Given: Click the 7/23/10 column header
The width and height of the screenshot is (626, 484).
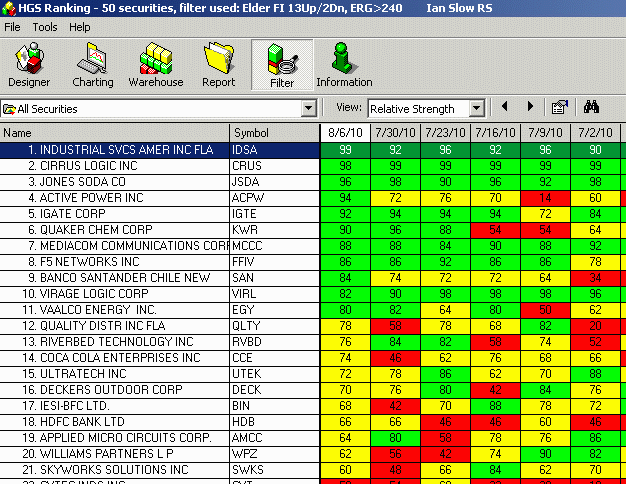Looking at the screenshot, I should [x=445, y=133].
